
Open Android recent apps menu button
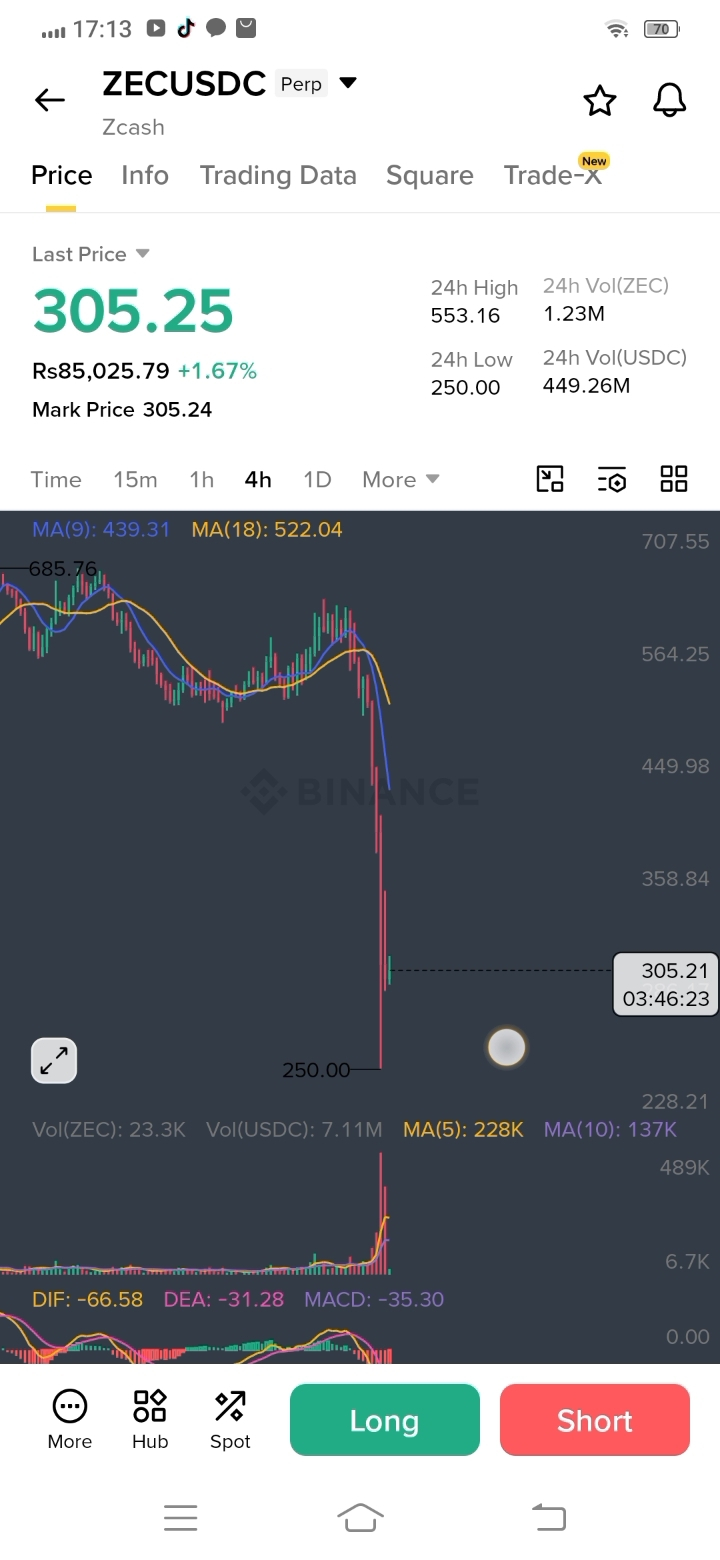coord(181,1517)
